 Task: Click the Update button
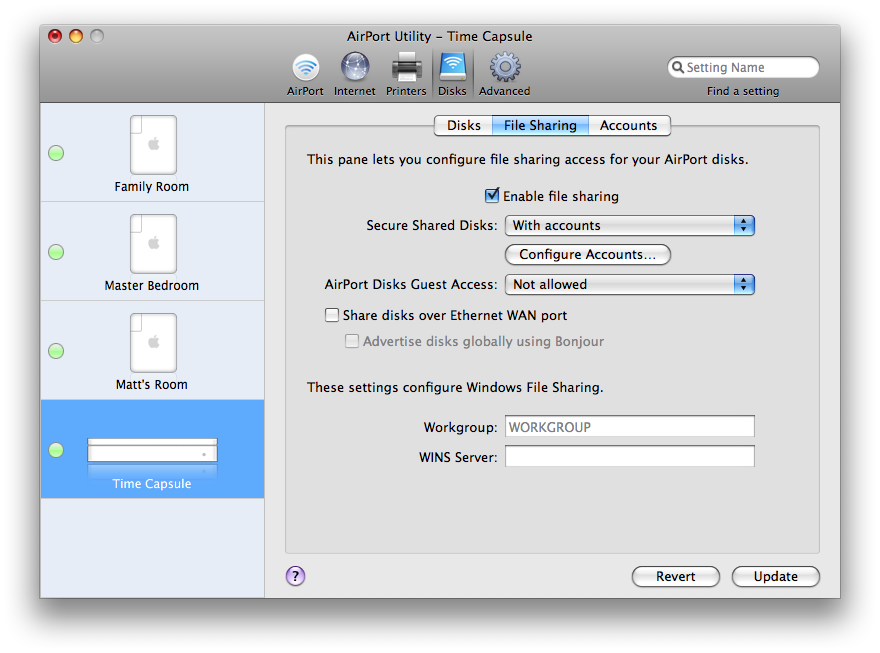coord(776,576)
